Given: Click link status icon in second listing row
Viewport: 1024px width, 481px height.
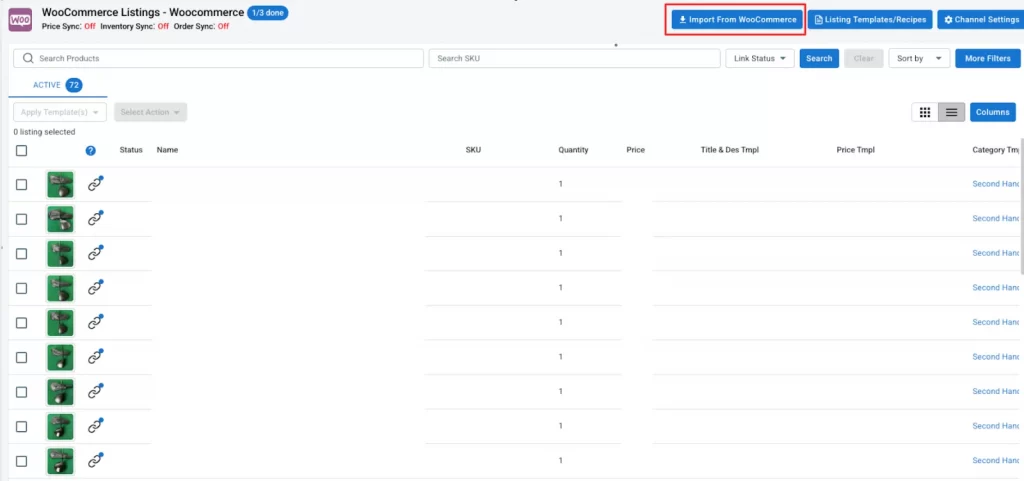Looking at the screenshot, I should pyautogui.click(x=96, y=219).
